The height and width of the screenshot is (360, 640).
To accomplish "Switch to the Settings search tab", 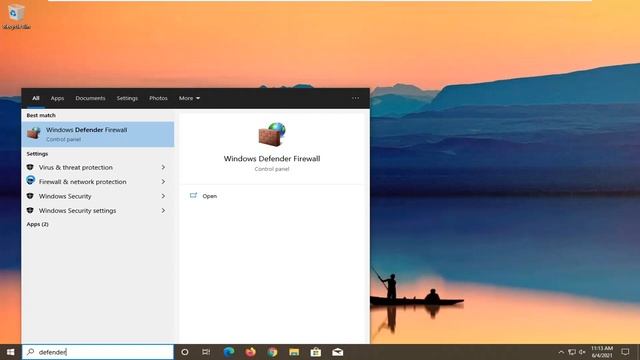I will point(127,98).
